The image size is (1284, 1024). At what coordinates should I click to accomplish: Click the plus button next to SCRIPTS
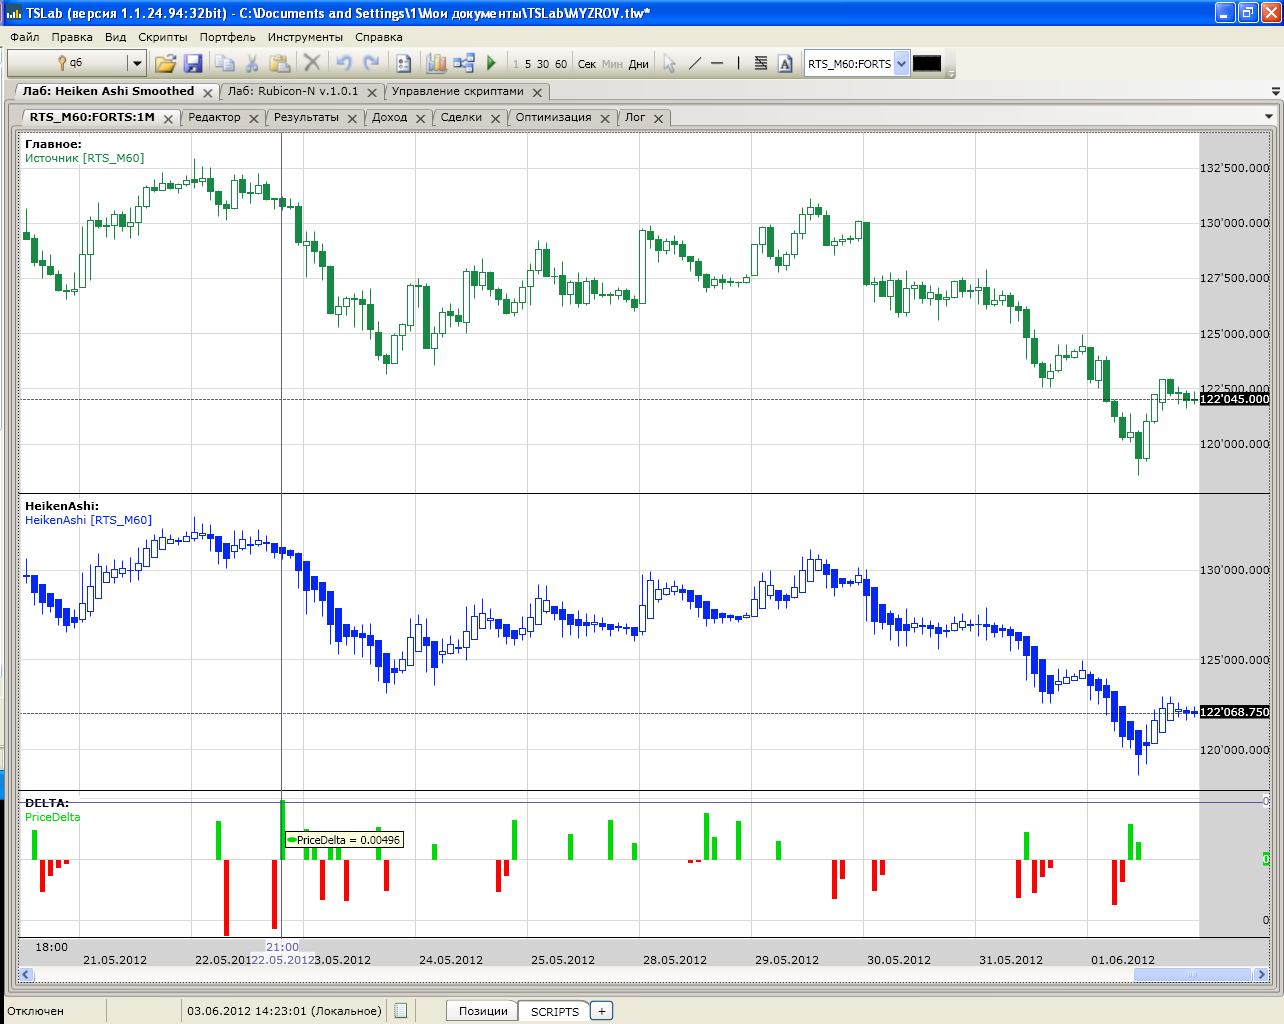tap(602, 1011)
